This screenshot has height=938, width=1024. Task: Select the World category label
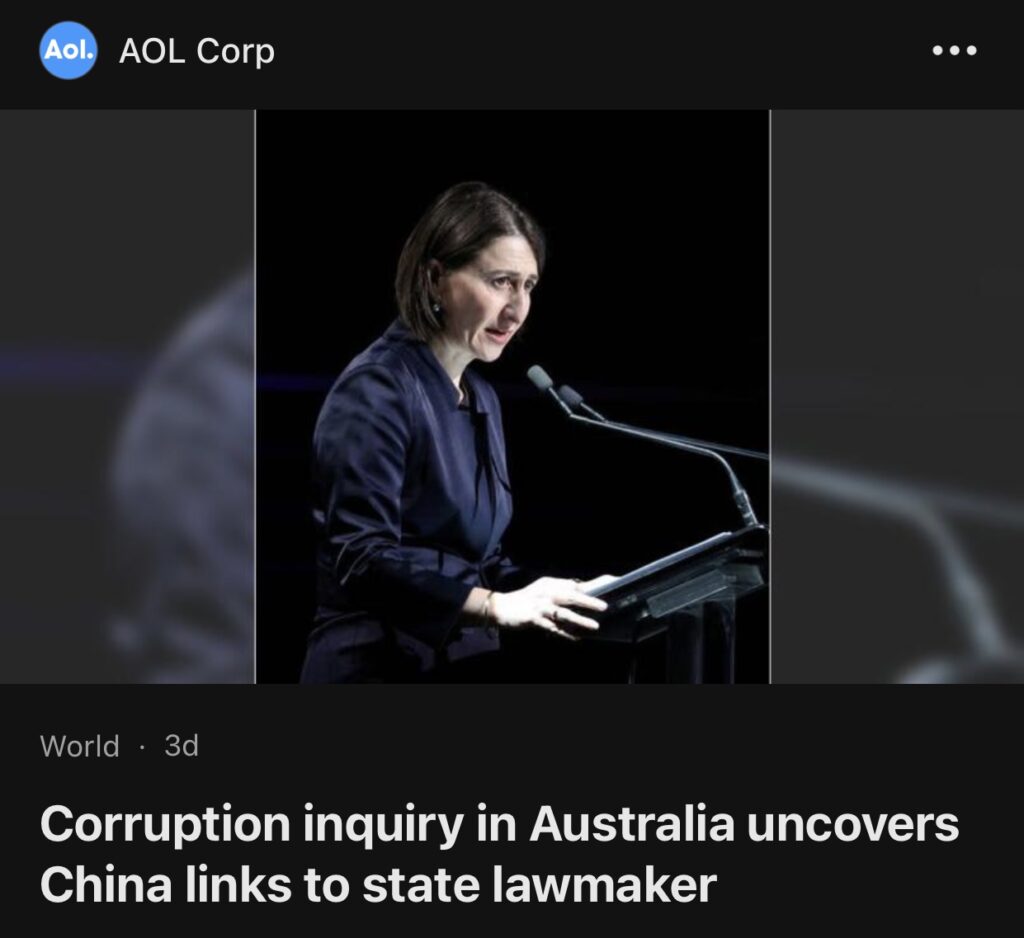pos(80,746)
